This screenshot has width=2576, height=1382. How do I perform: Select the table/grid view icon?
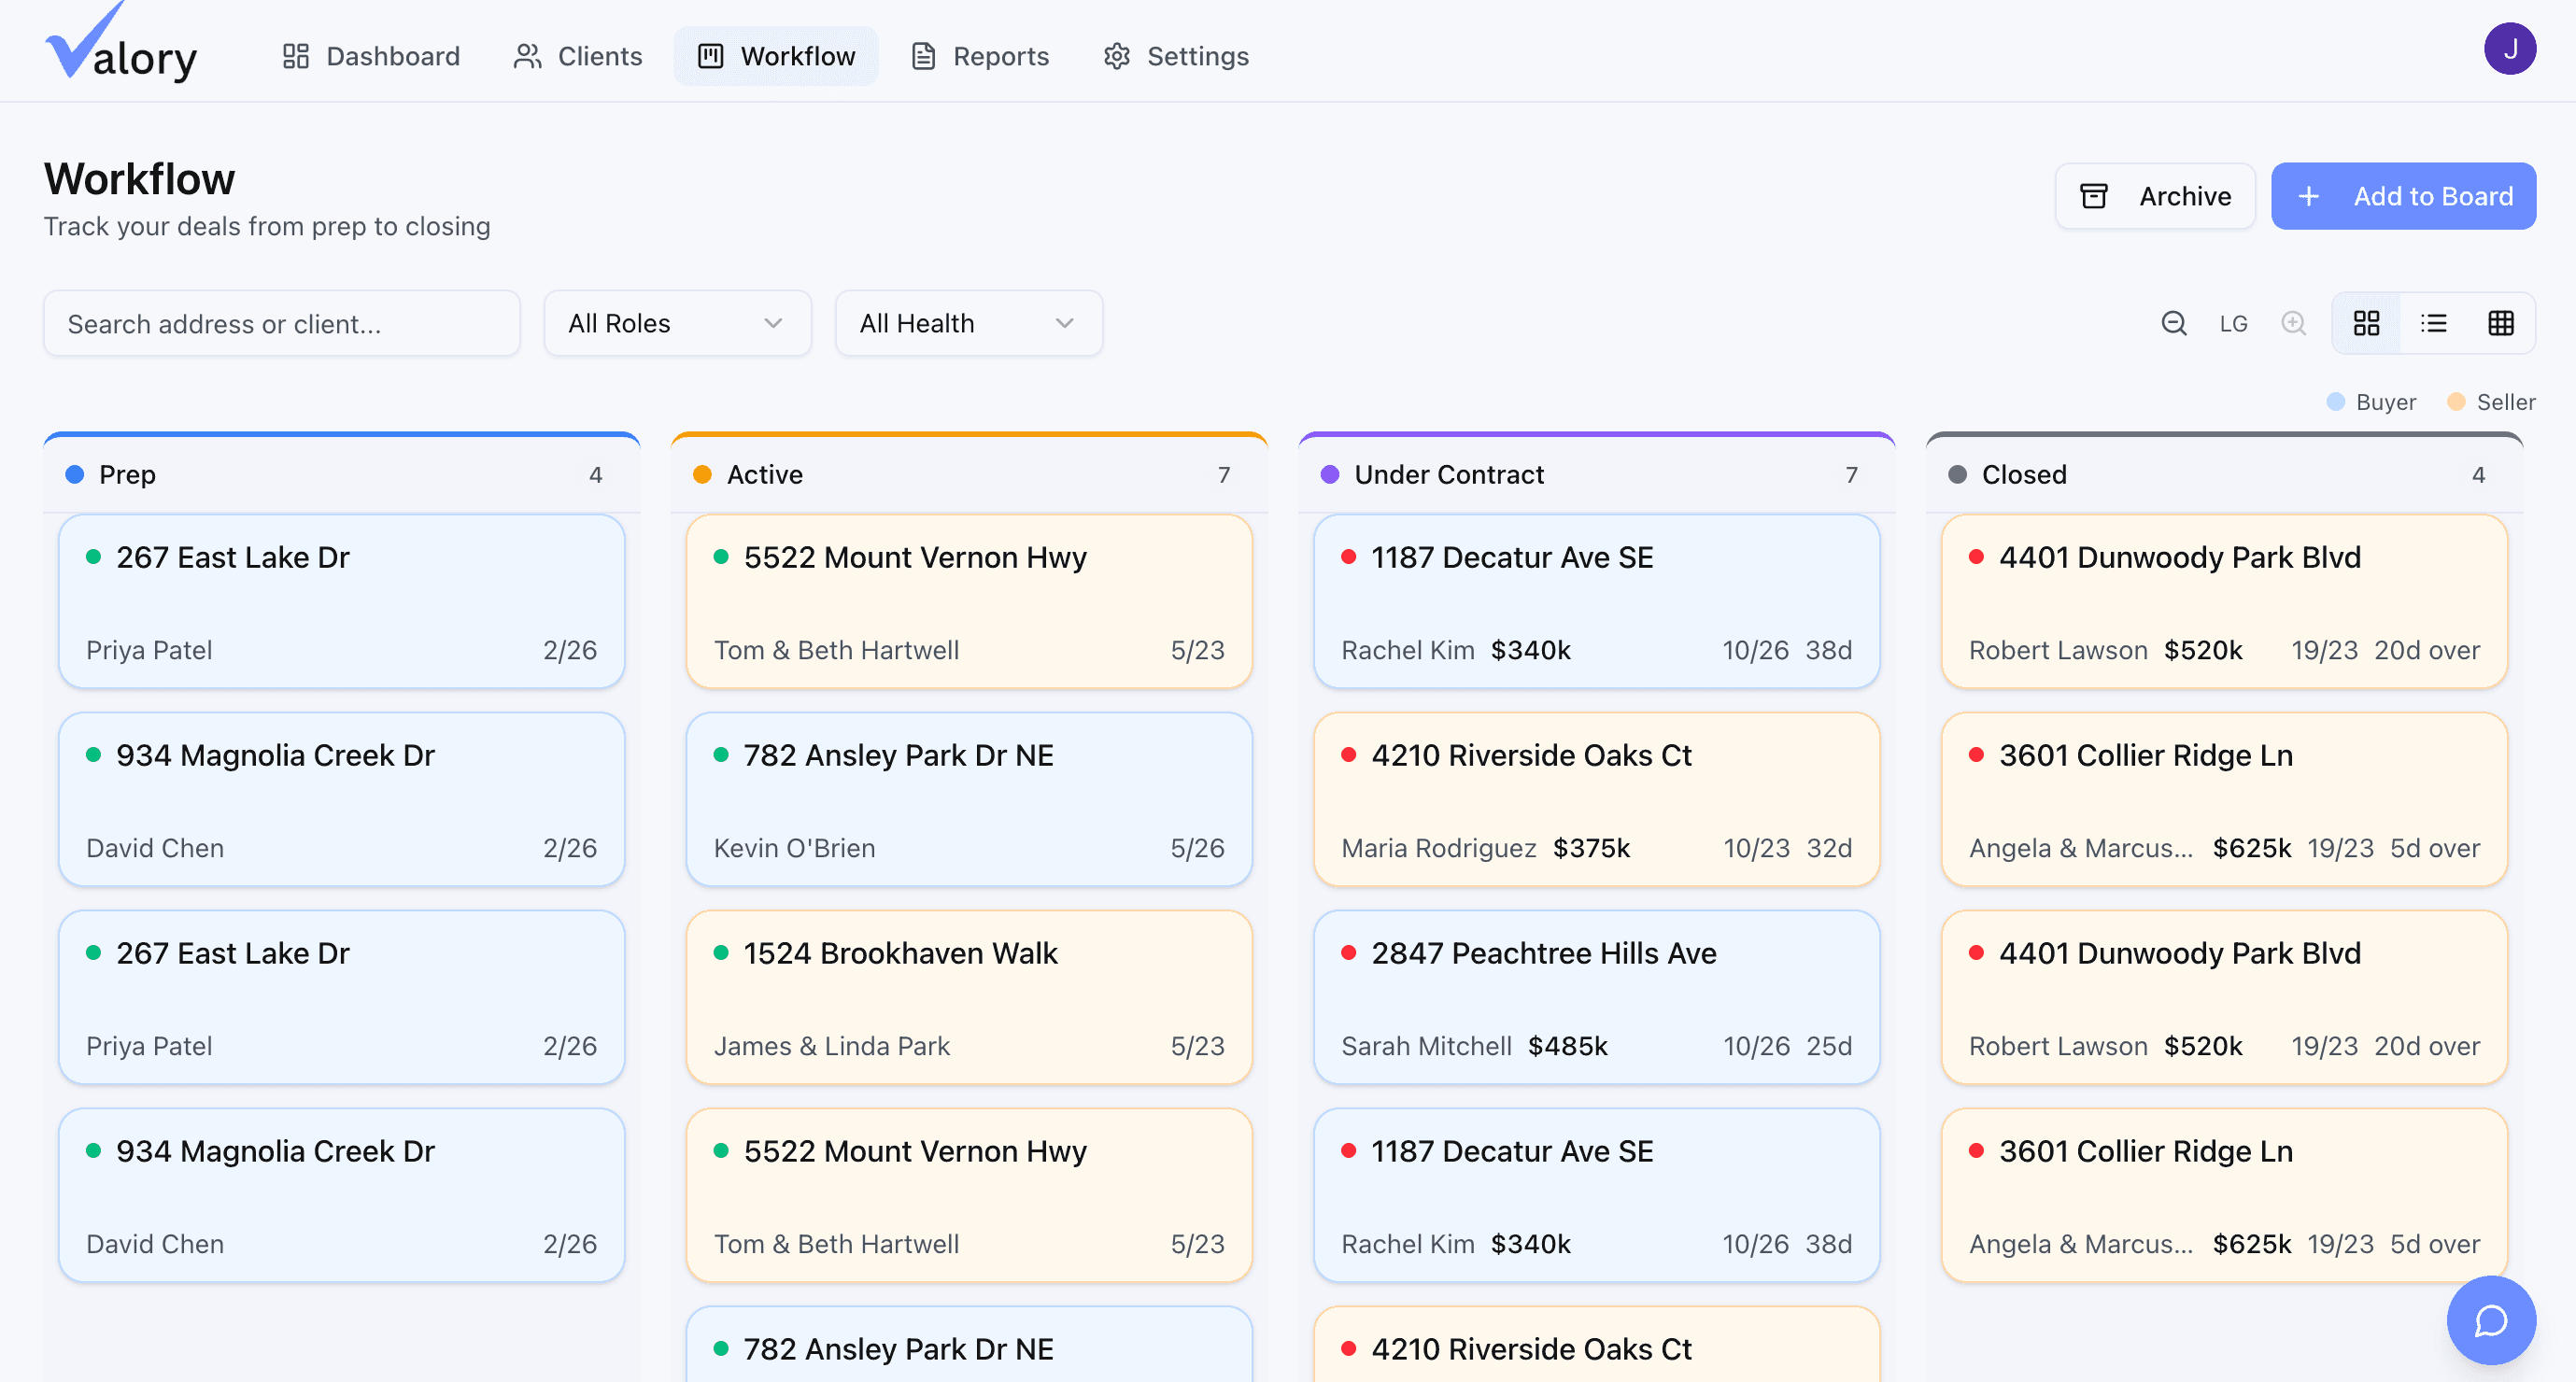[2501, 323]
